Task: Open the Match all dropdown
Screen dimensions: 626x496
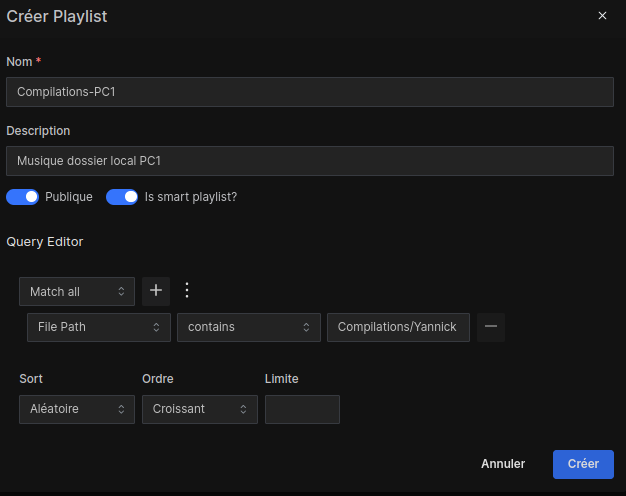Action: click(x=77, y=292)
